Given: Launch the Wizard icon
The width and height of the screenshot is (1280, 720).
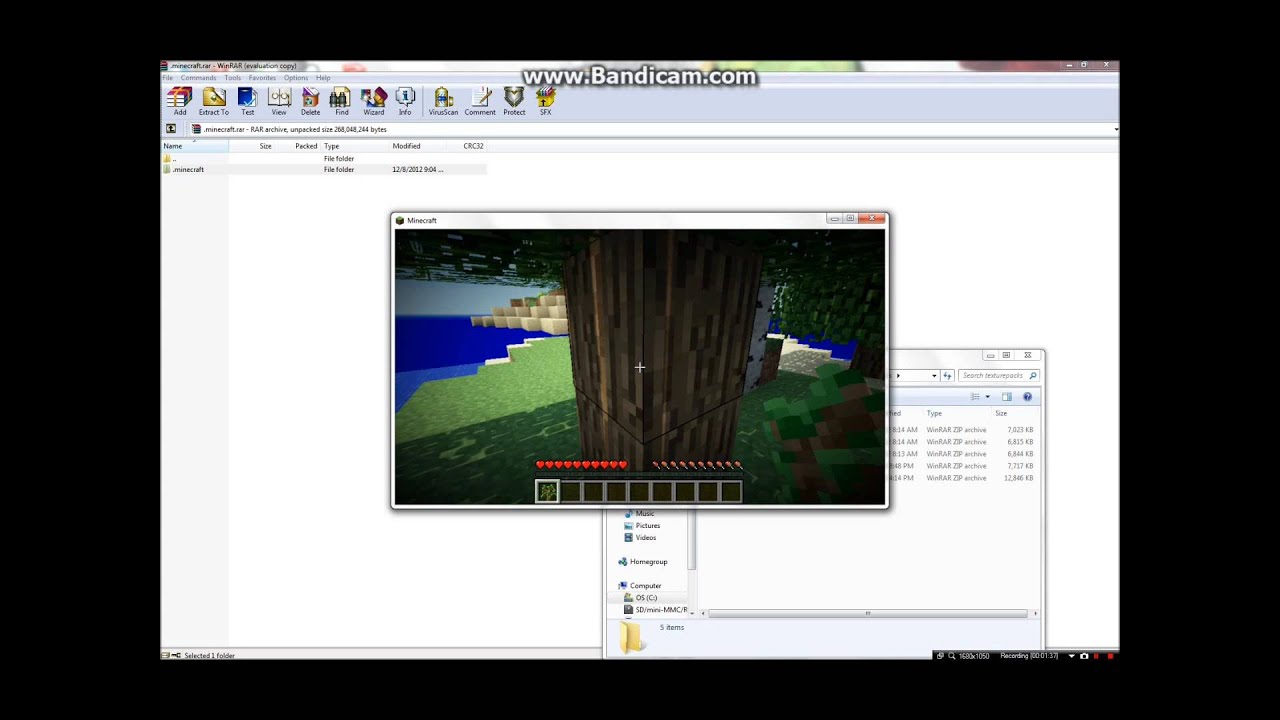Looking at the screenshot, I should 374,101.
